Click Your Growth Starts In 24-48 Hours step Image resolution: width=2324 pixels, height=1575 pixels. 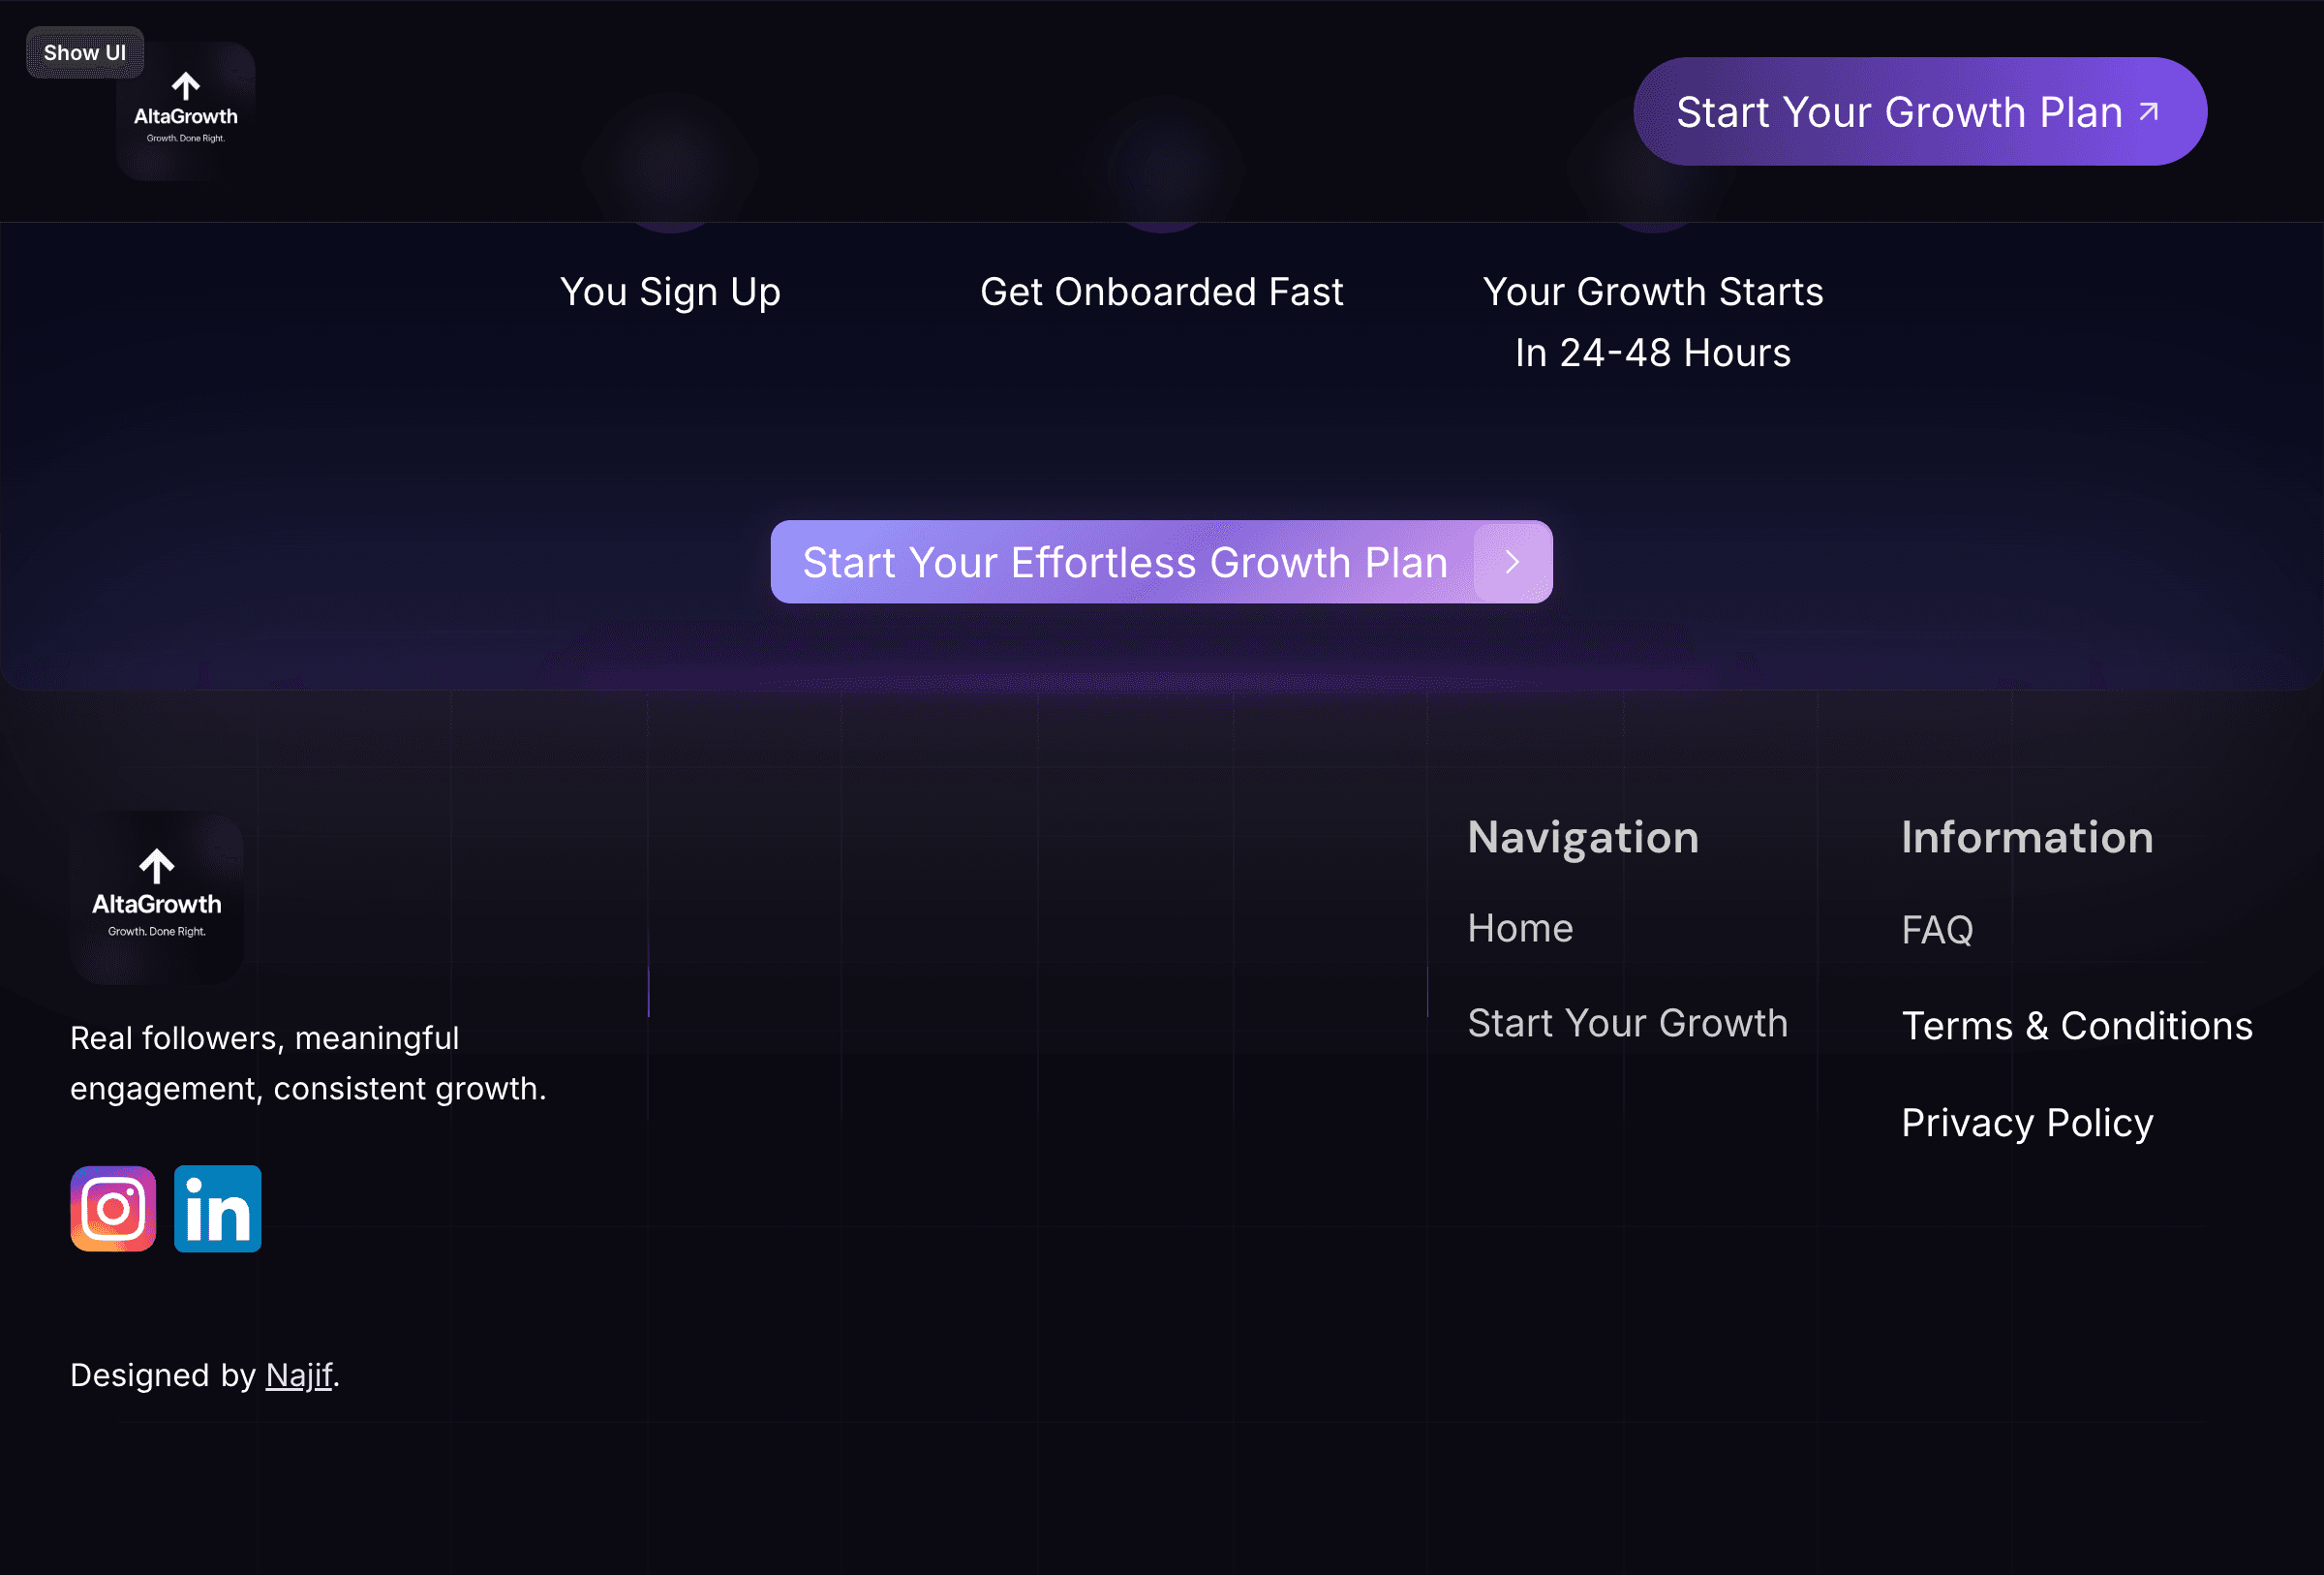click(1652, 322)
